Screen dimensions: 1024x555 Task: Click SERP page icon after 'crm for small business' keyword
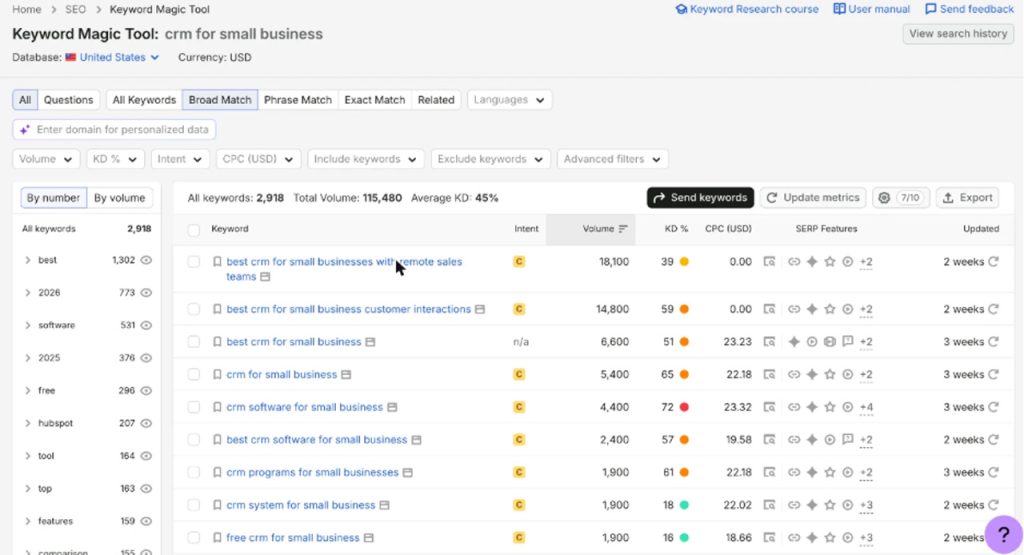click(x=346, y=374)
